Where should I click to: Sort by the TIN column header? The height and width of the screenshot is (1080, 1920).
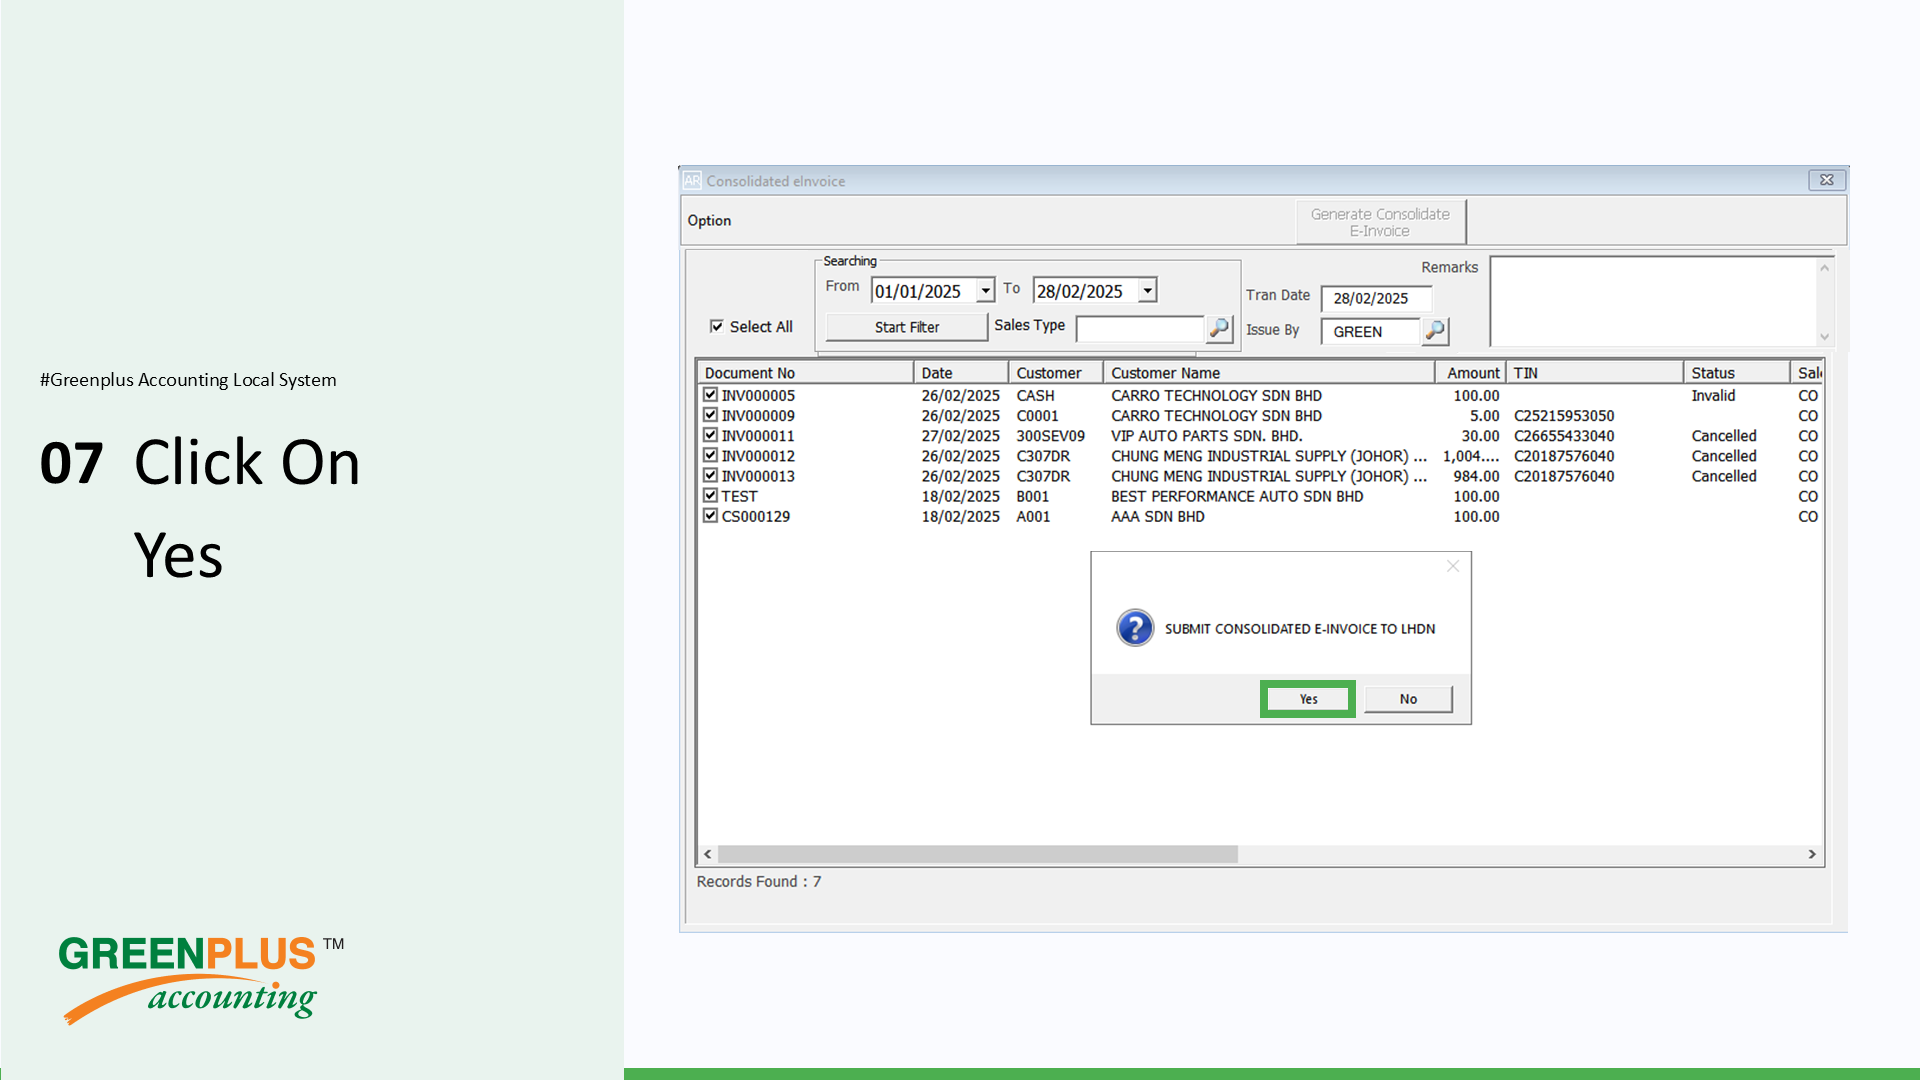(1595, 373)
